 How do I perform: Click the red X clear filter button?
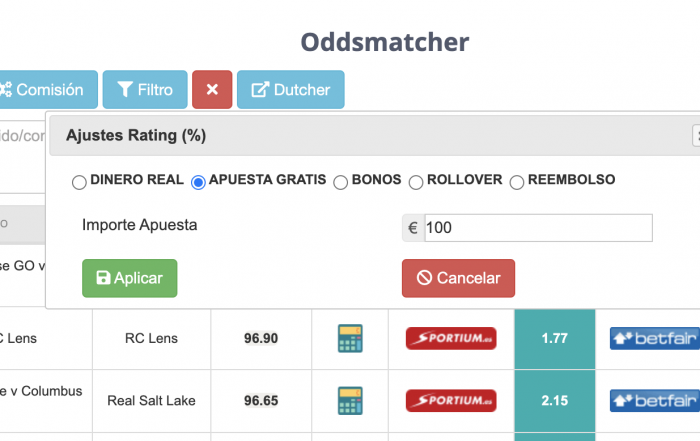click(x=212, y=89)
